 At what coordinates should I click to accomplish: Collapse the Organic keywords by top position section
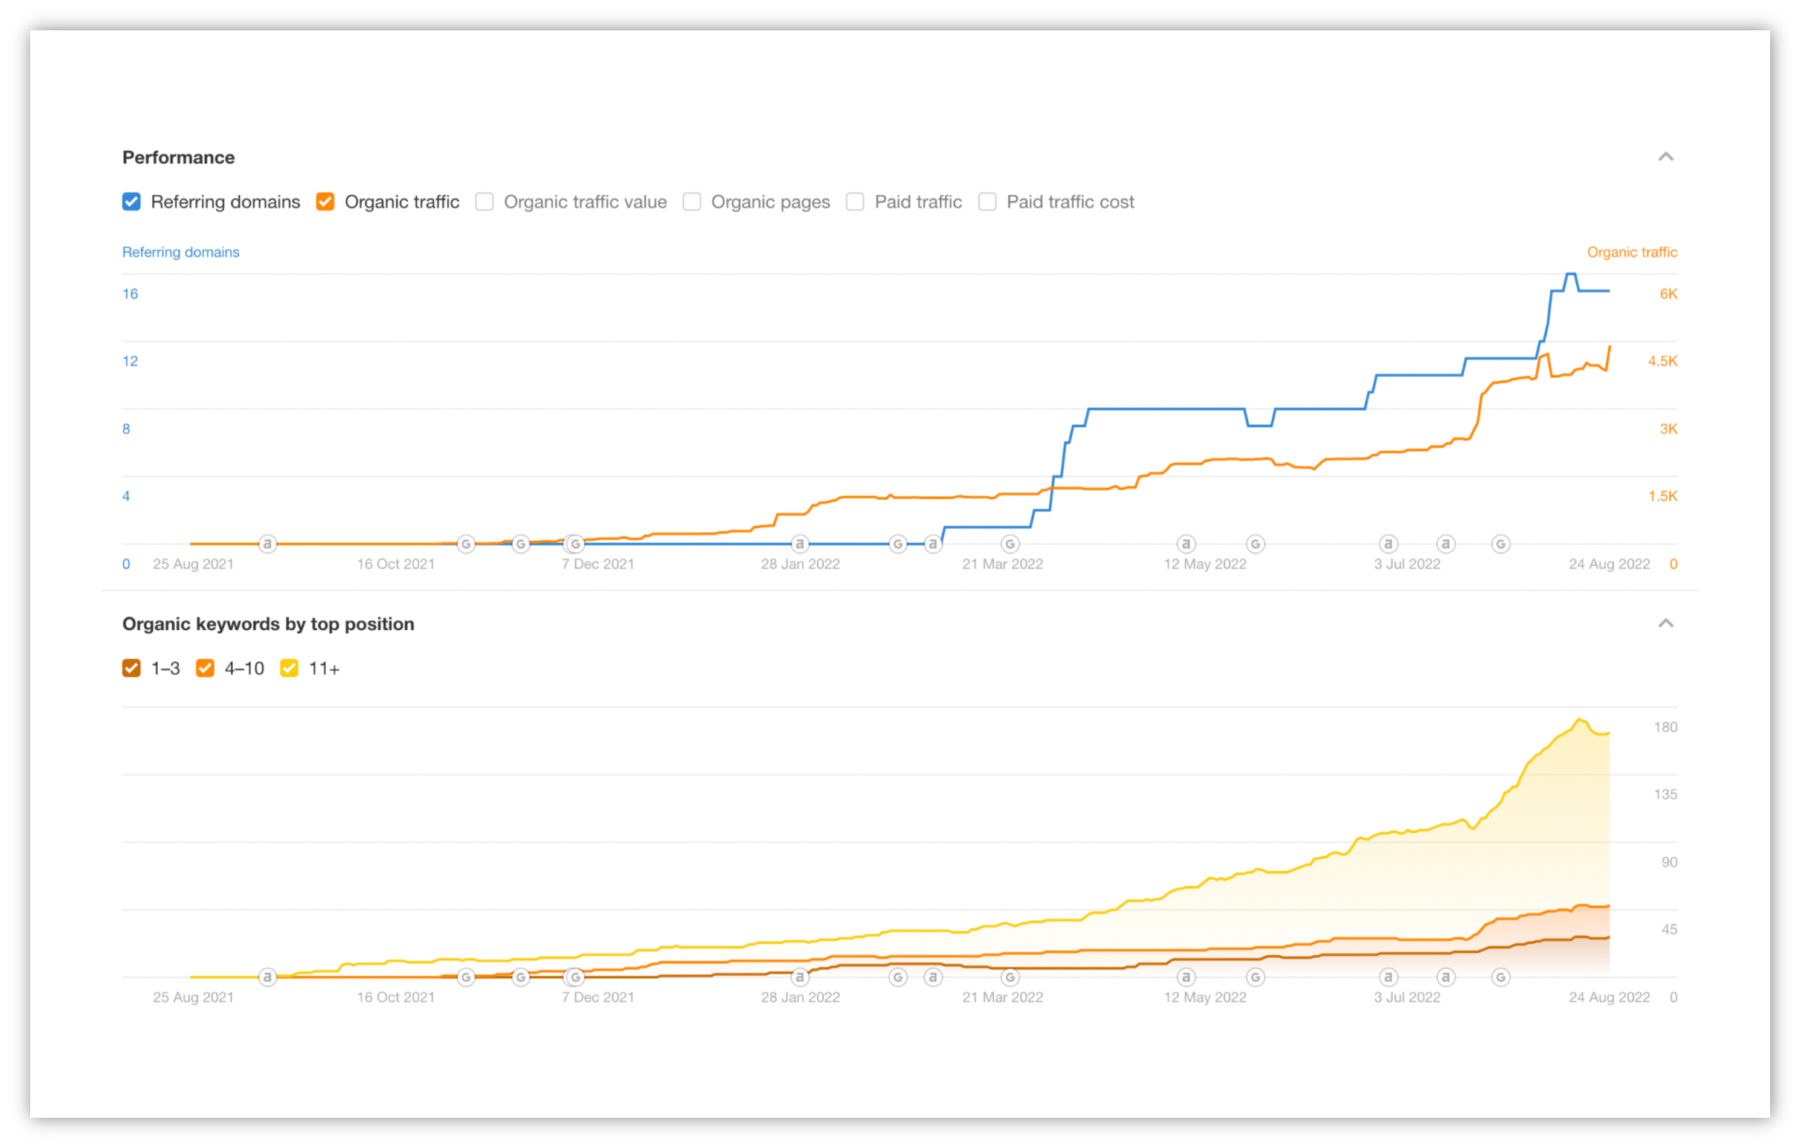[x=1667, y=622]
